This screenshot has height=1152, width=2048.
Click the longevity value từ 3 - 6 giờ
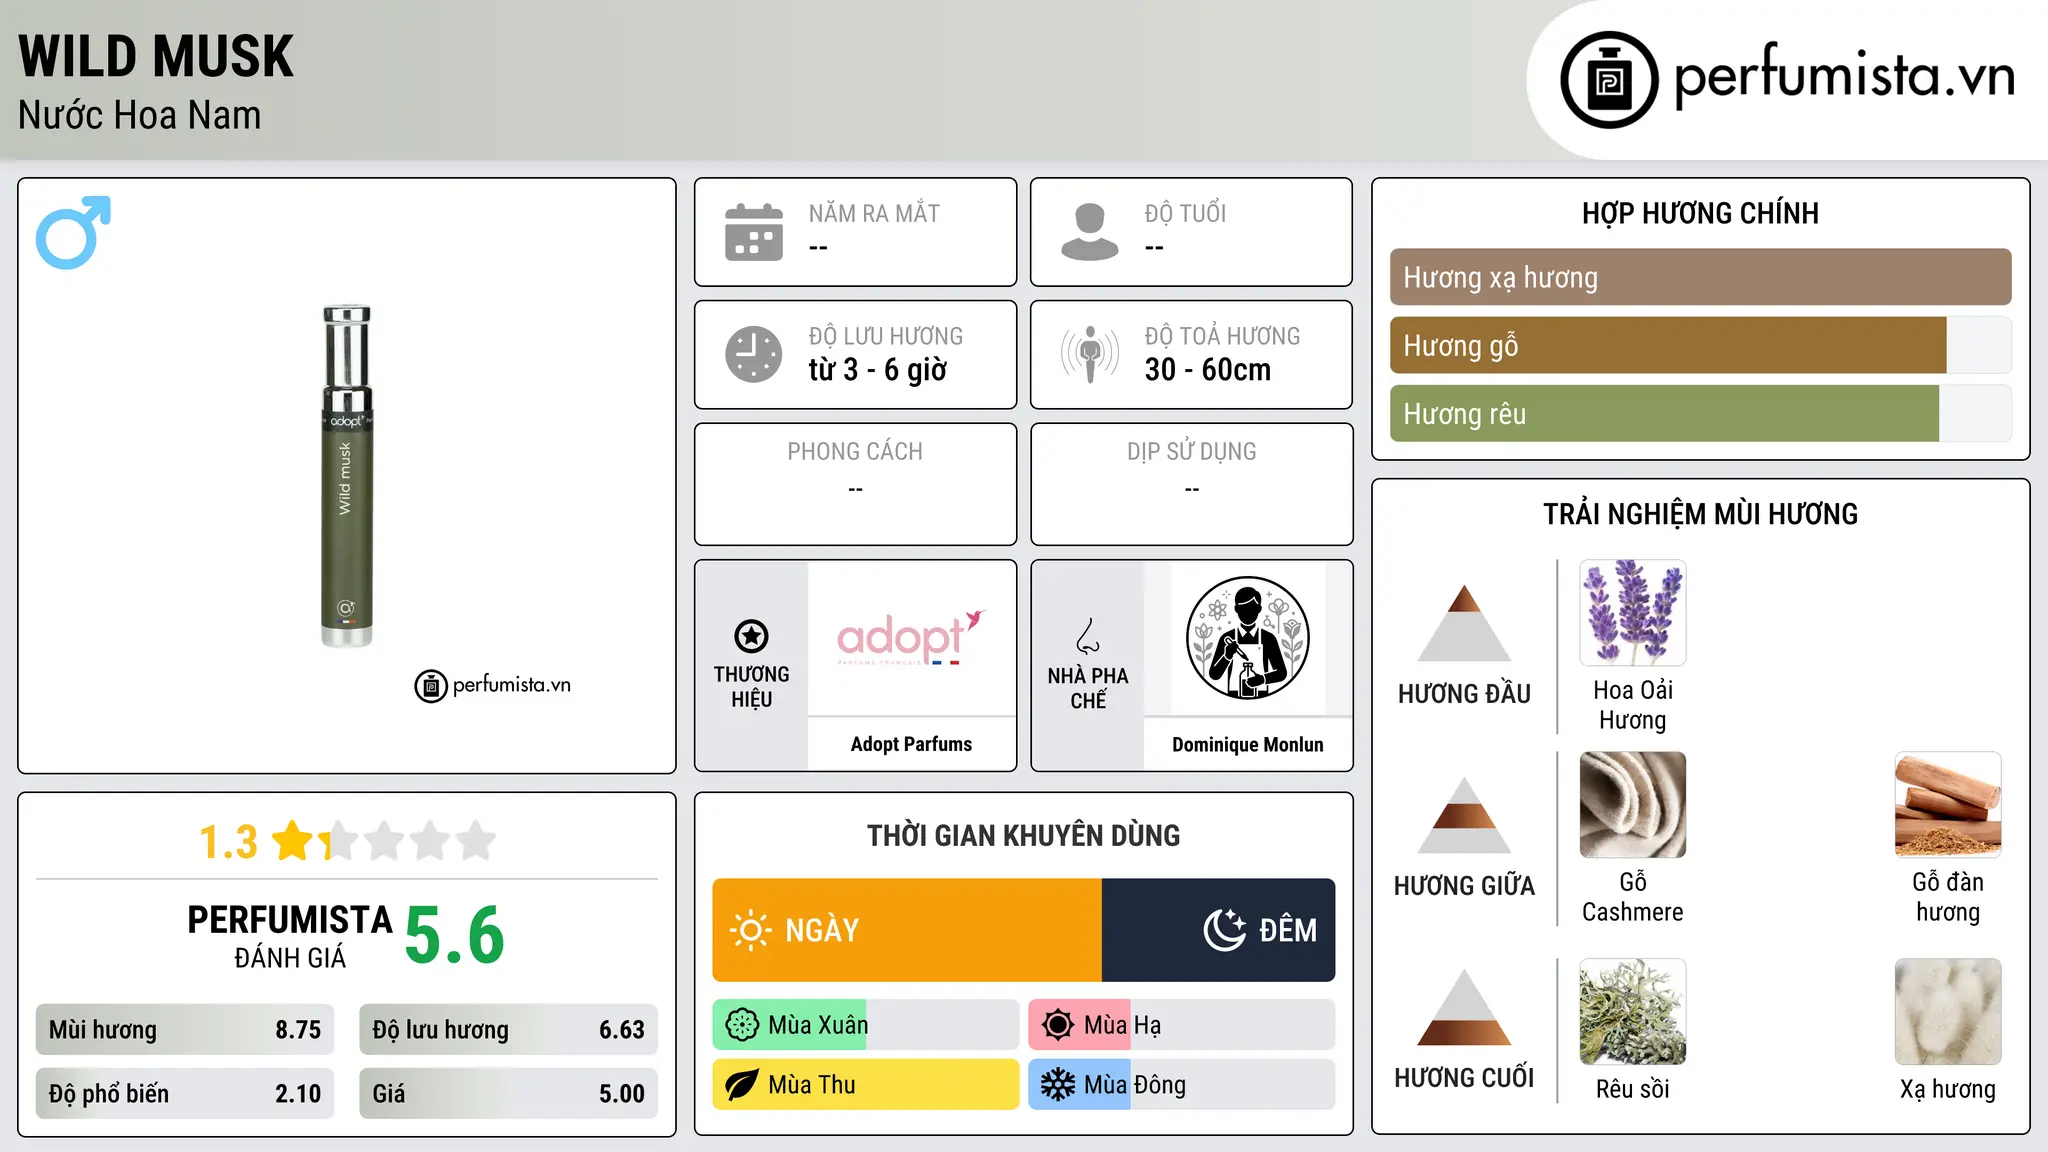878,370
